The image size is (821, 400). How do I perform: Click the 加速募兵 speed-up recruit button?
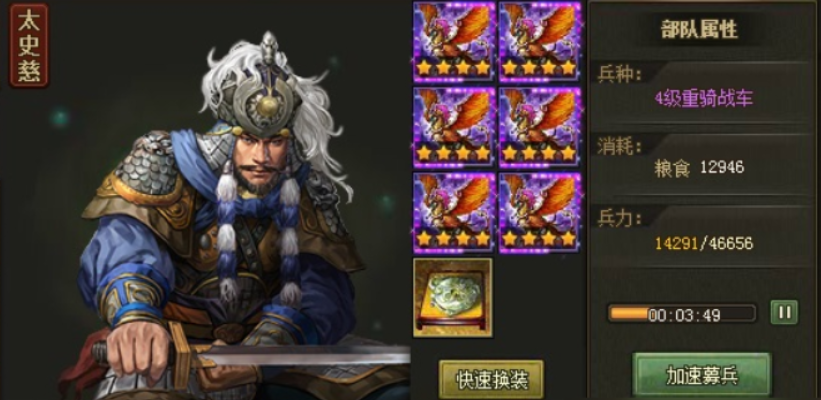[x=702, y=375]
